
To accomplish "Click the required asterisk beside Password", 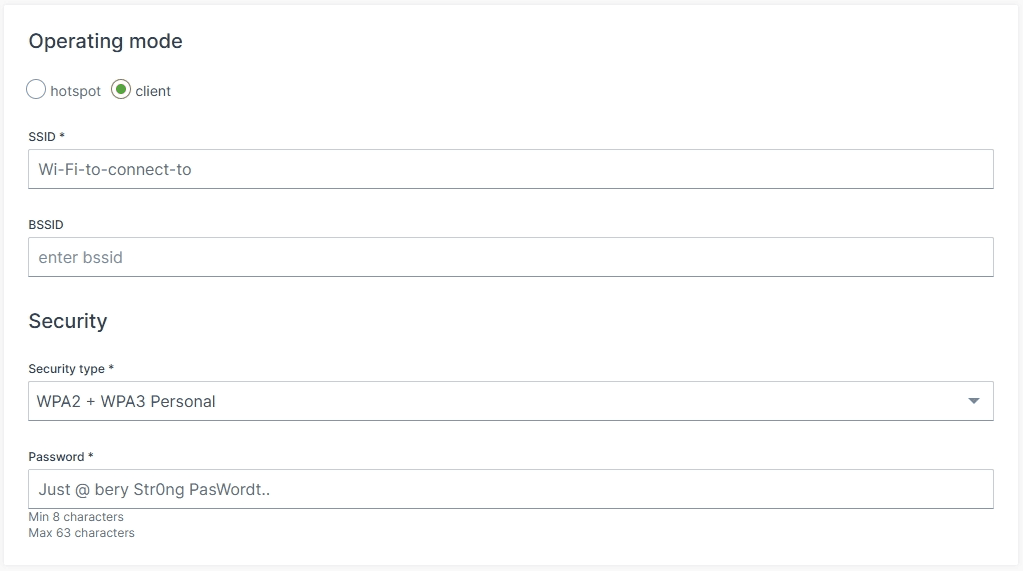I will pyautogui.click(x=91, y=456).
